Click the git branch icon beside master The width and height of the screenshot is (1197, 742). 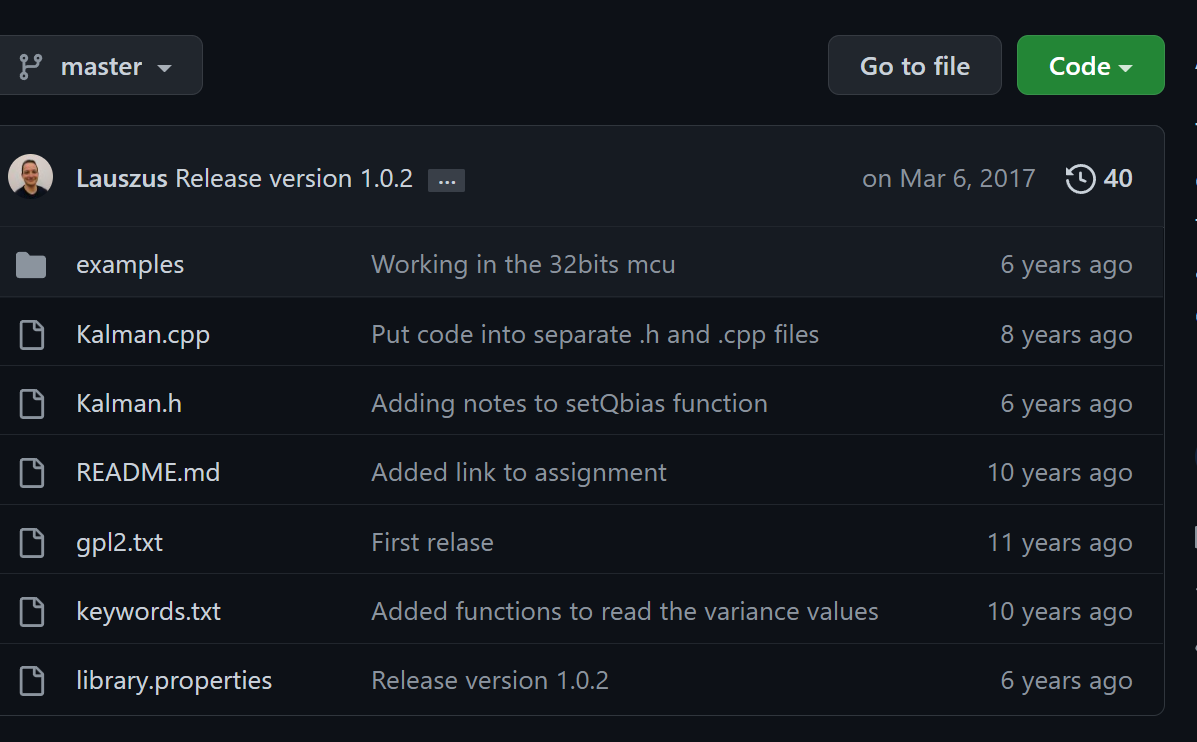pyautogui.click(x=31, y=67)
